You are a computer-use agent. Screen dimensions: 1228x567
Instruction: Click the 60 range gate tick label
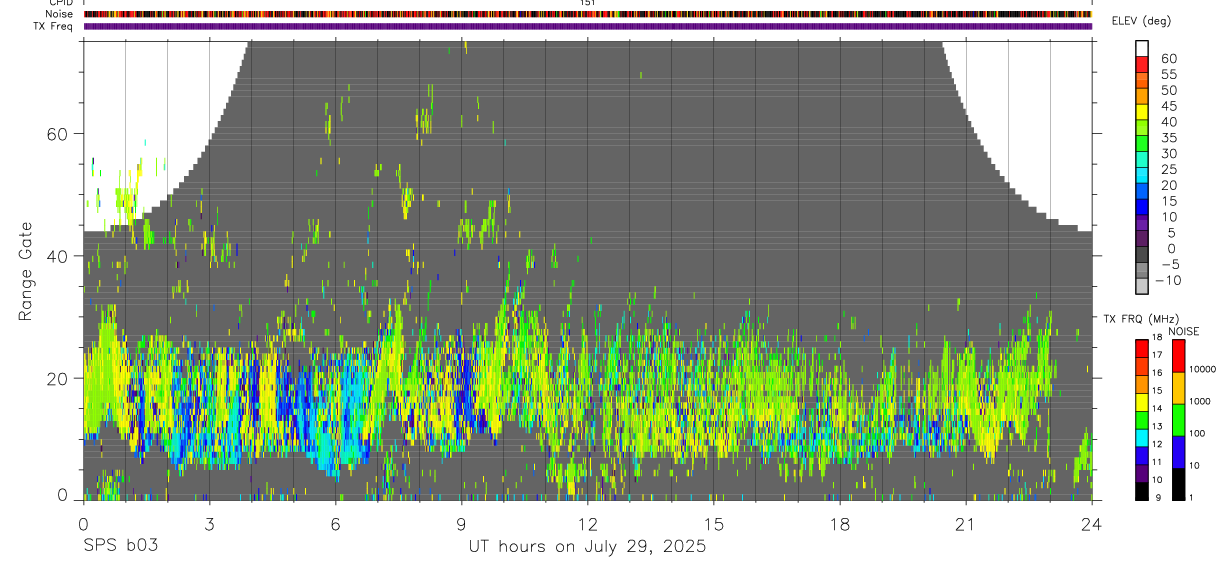tap(56, 134)
